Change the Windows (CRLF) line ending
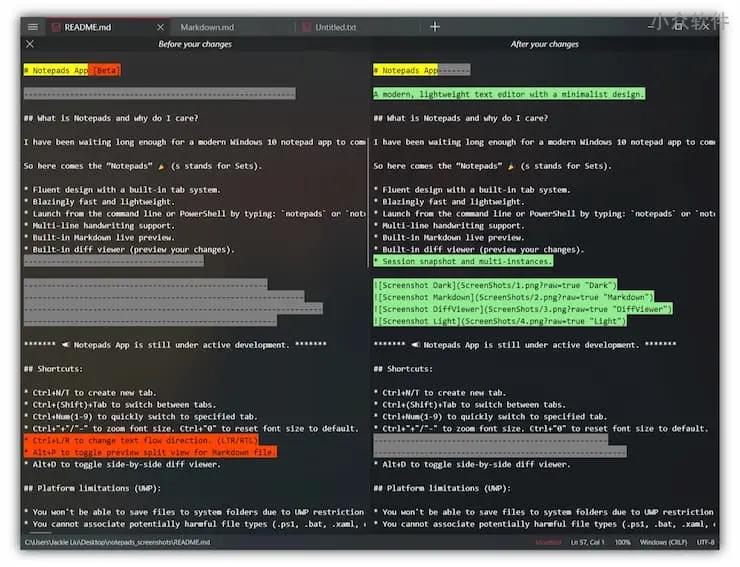The width and height of the screenshot is (740, 567). [664, 542]
